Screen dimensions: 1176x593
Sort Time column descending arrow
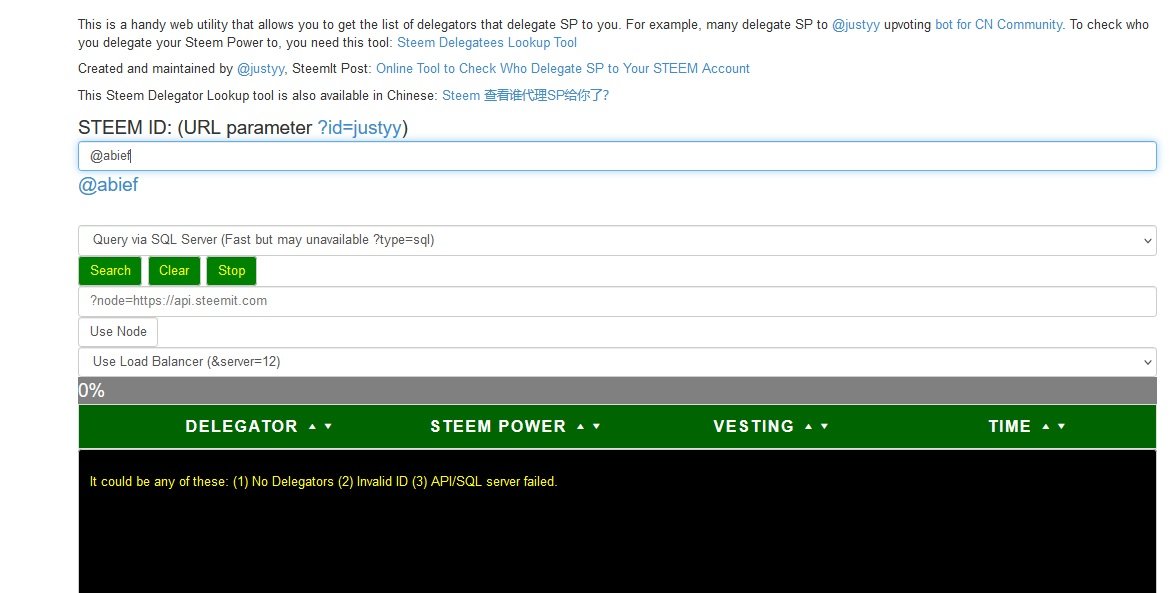pyautogui.click(x=1061, y=427)
